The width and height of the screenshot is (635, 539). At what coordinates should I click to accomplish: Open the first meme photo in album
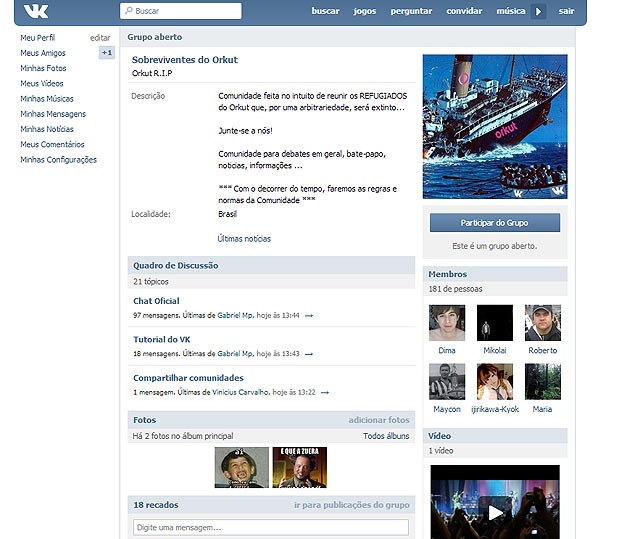242,467
